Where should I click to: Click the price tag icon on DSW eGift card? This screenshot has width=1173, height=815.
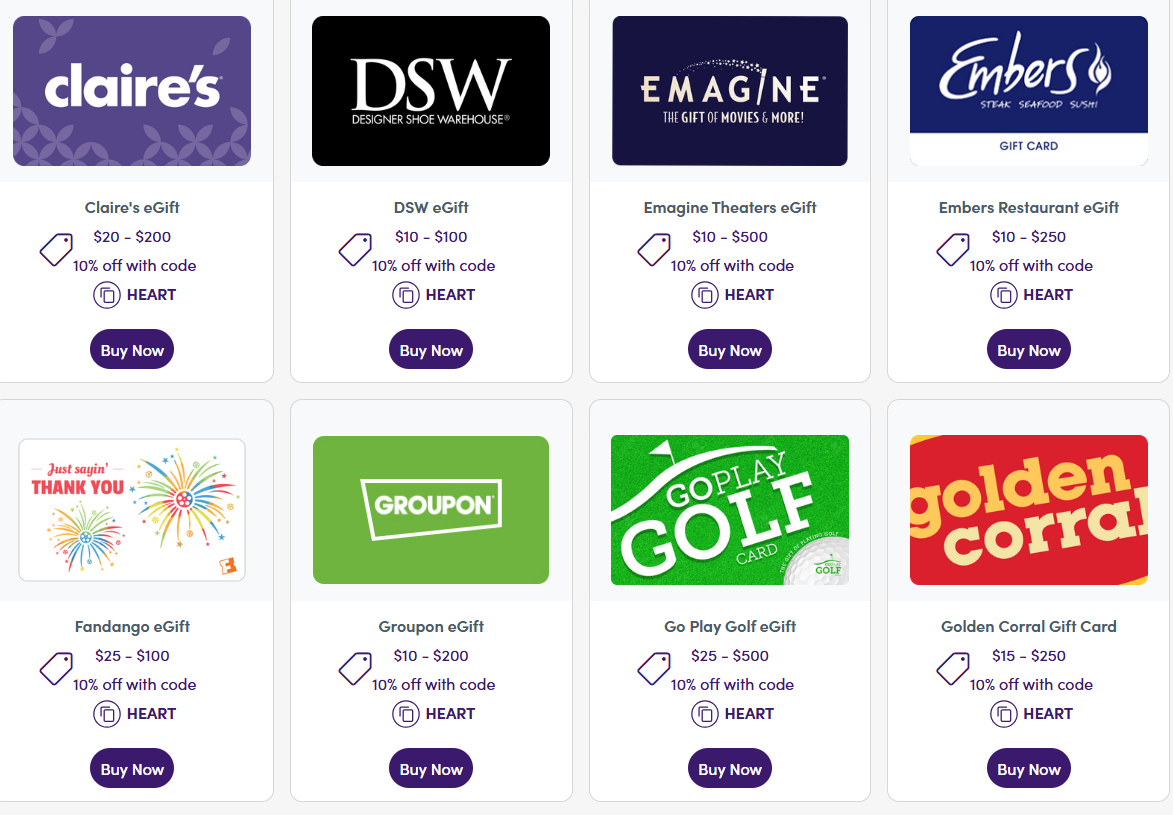coord(355,250)
